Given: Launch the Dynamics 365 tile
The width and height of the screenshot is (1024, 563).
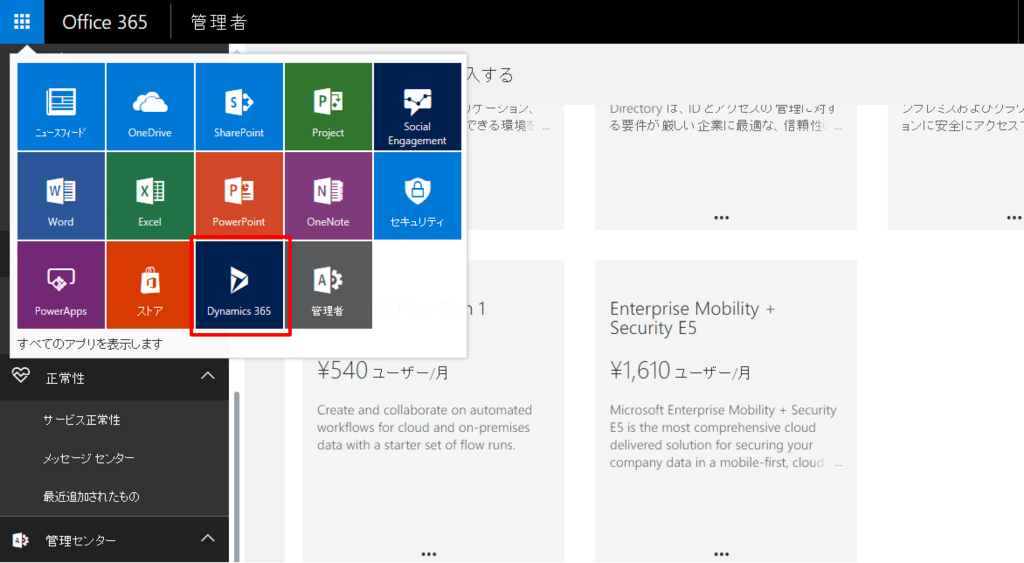Looking at the screenshot, I should (x=239, y=285).
